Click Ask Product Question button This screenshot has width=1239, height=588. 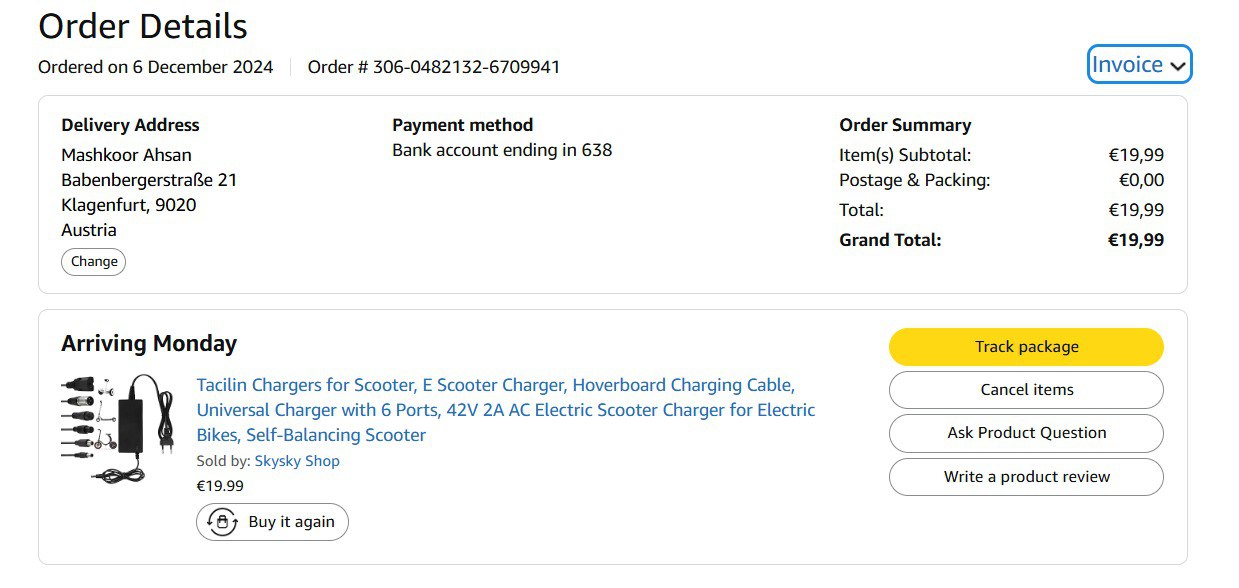(x=1026, y=433)
